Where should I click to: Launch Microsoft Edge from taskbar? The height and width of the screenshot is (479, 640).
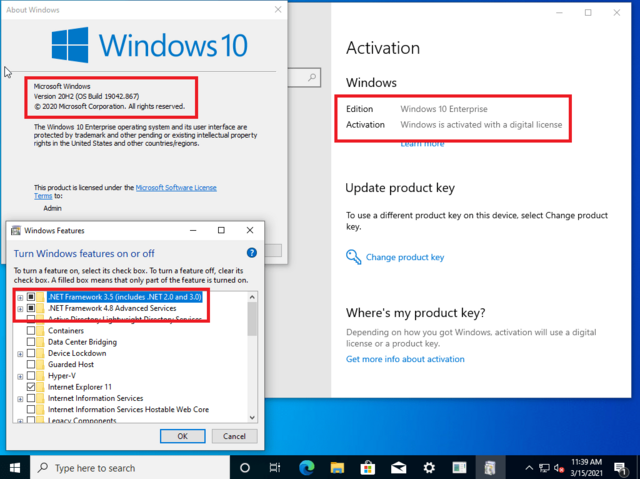306,468
